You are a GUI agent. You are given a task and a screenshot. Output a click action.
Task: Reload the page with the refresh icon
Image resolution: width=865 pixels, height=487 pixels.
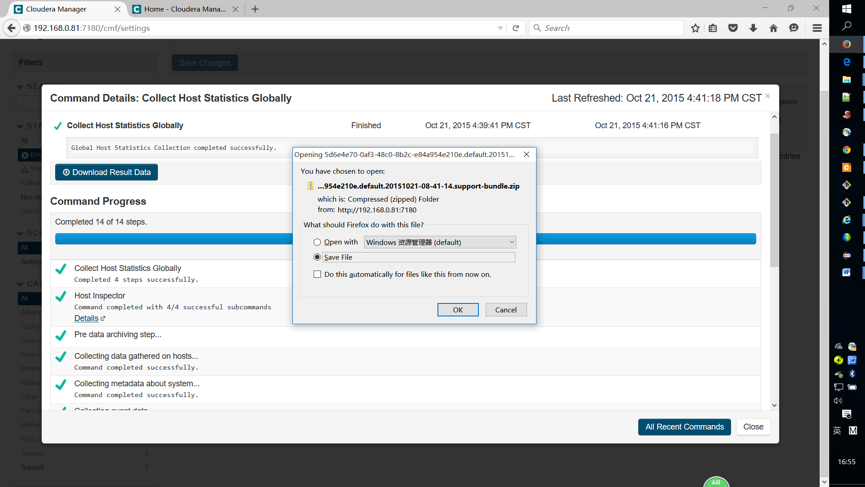pos(516,28)
